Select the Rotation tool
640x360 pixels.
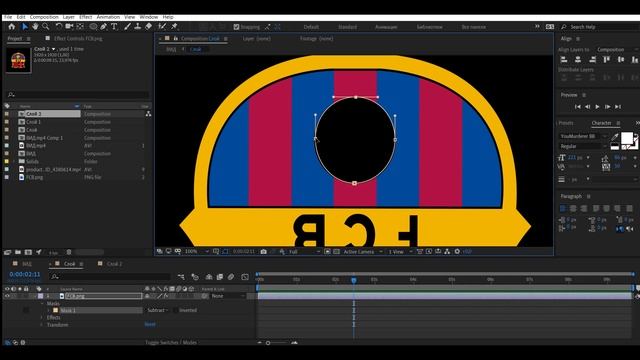click(58, 27)
